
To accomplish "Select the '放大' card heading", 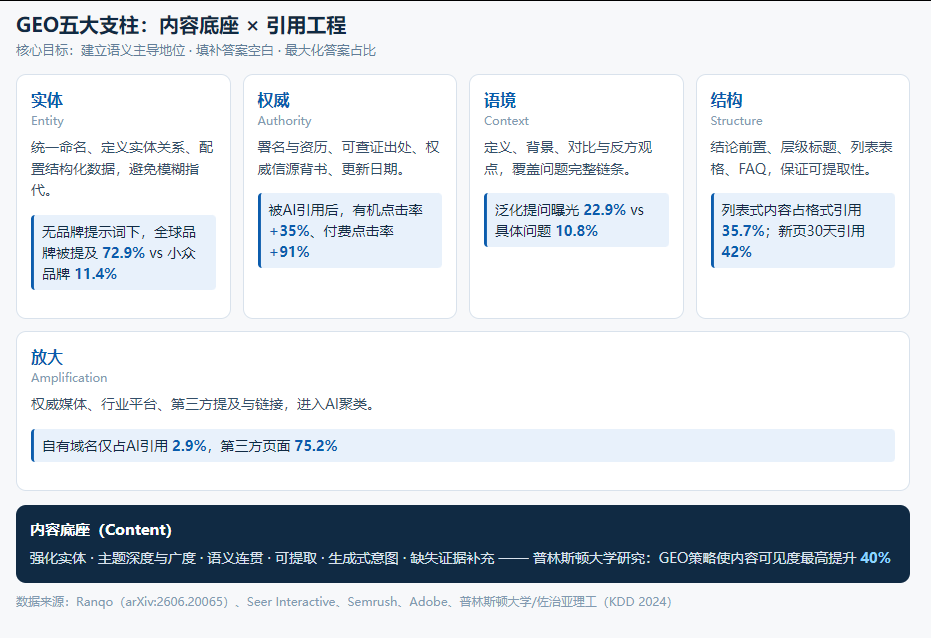I will pyautogui.click(x=47, y=357).
